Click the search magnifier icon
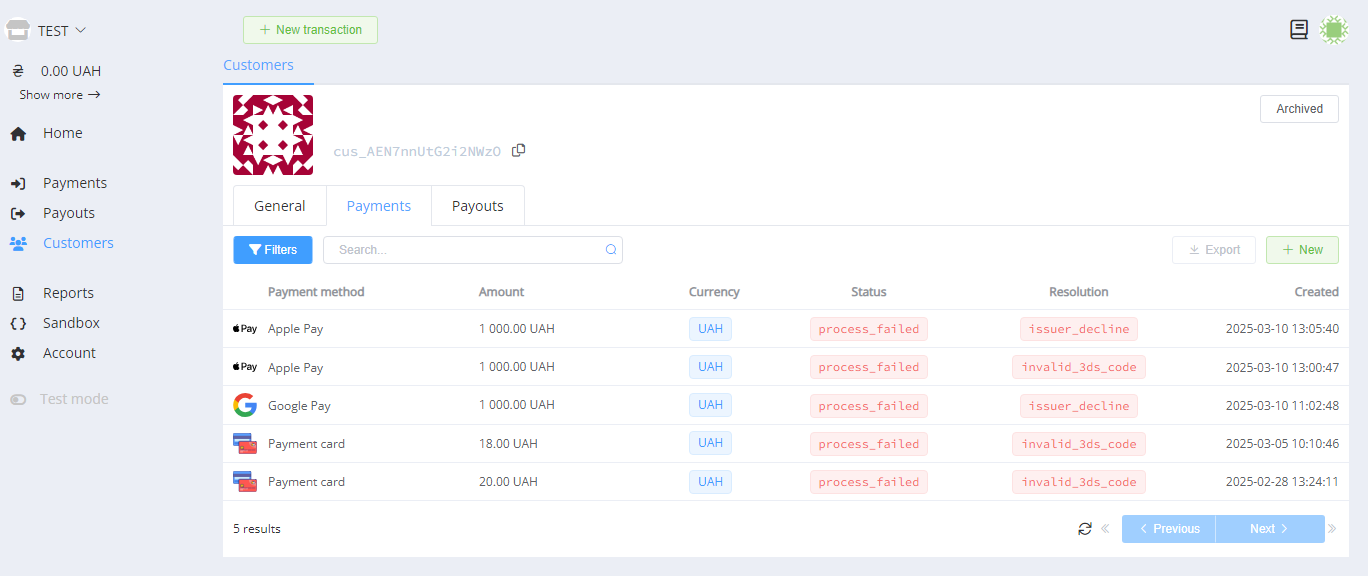The image size is (1368, 576). [x=611, y=250]
